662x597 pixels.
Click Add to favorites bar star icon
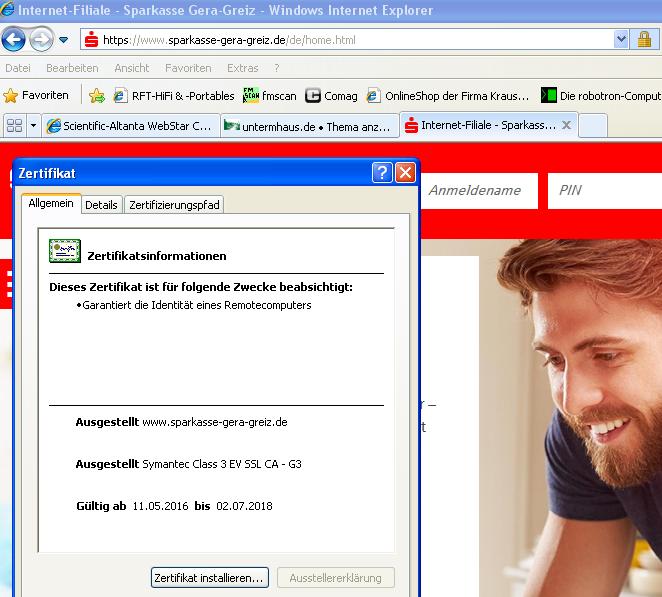97,96
